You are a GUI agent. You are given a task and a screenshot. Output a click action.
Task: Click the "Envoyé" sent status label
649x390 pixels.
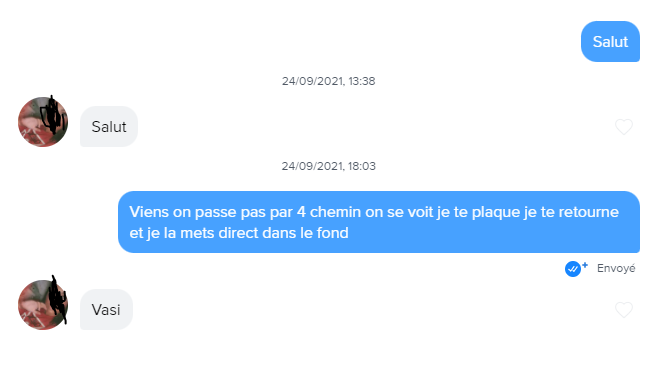tap(616, 269)
